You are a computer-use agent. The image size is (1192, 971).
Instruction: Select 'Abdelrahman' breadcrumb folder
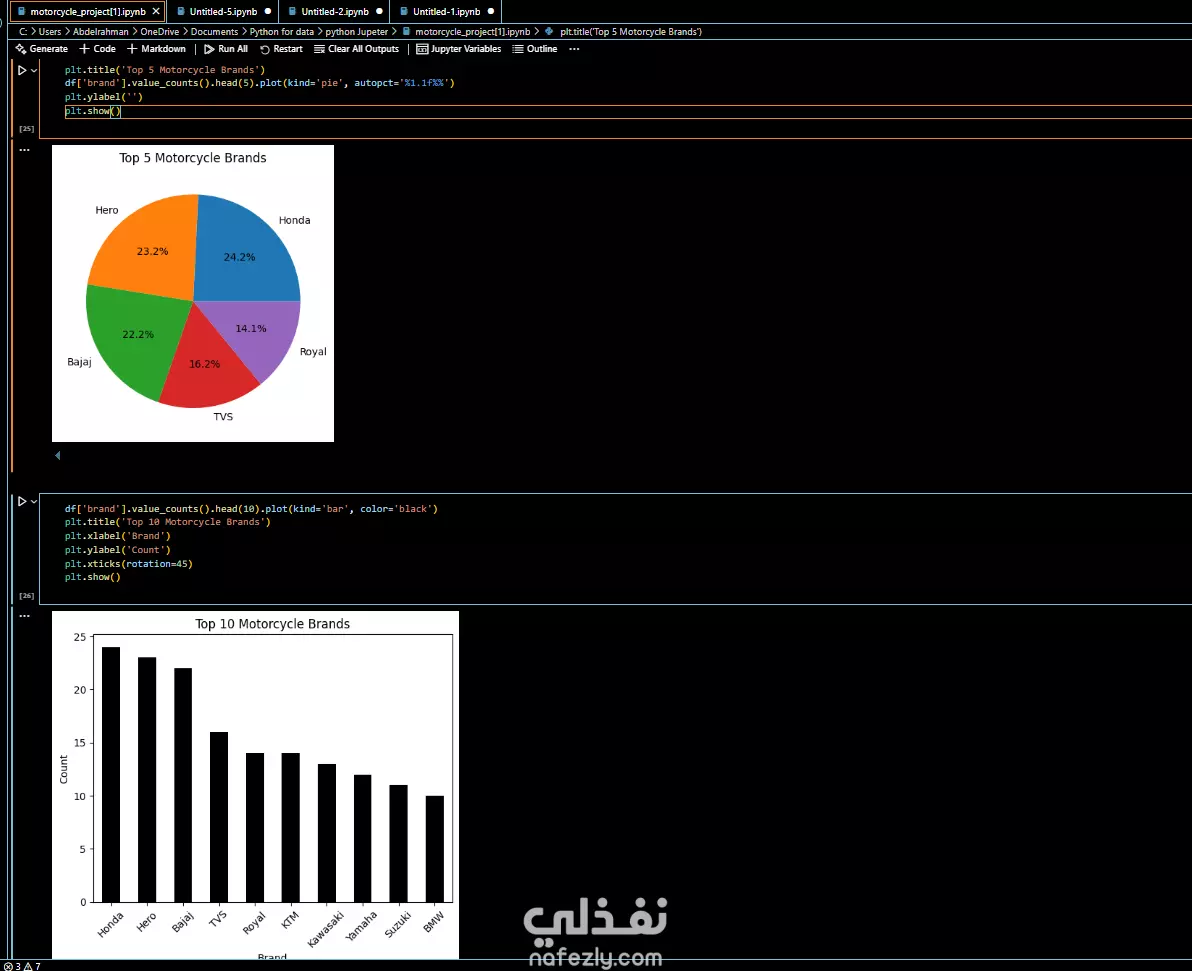100,32
